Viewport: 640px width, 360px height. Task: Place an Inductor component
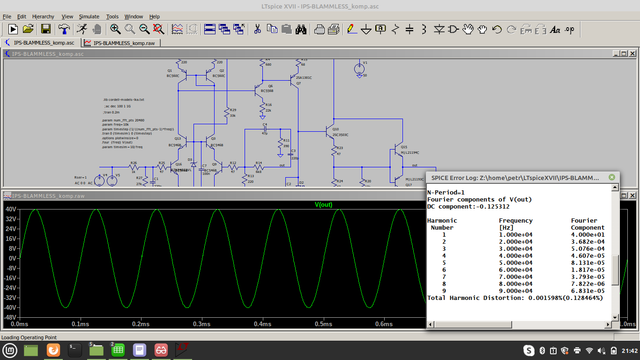pyautogui.click(x=424, y=29)
